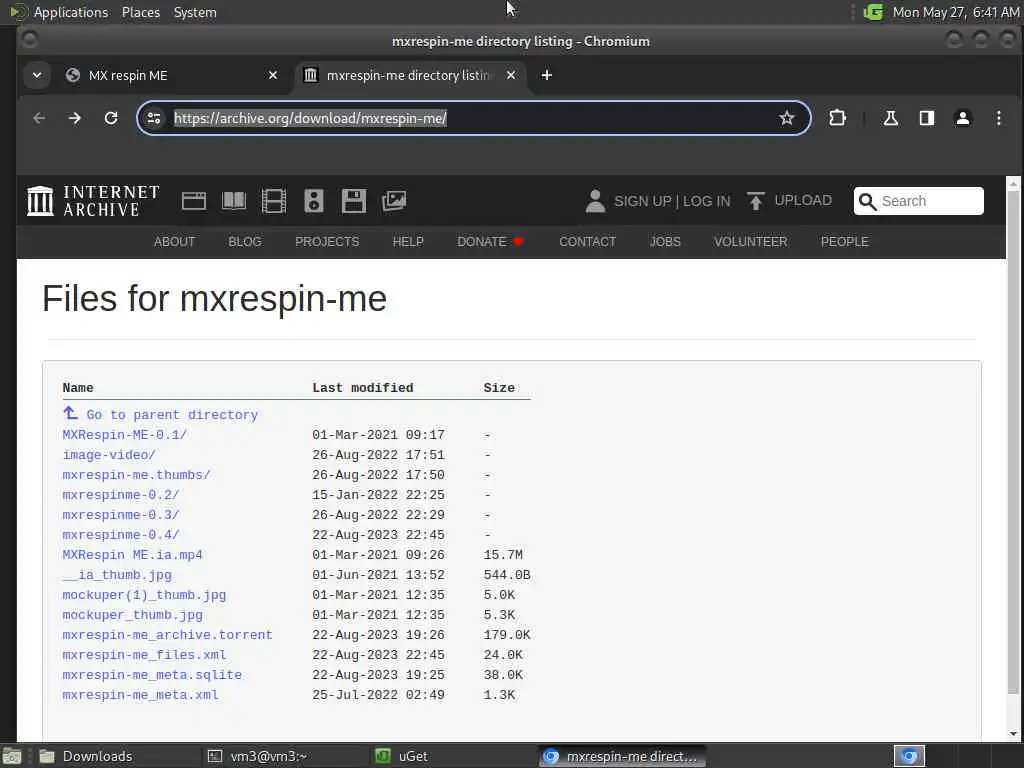1024x768 pixels.
Task: Open the Places menu
Action: pyautogui.click(x=140, y=12)
